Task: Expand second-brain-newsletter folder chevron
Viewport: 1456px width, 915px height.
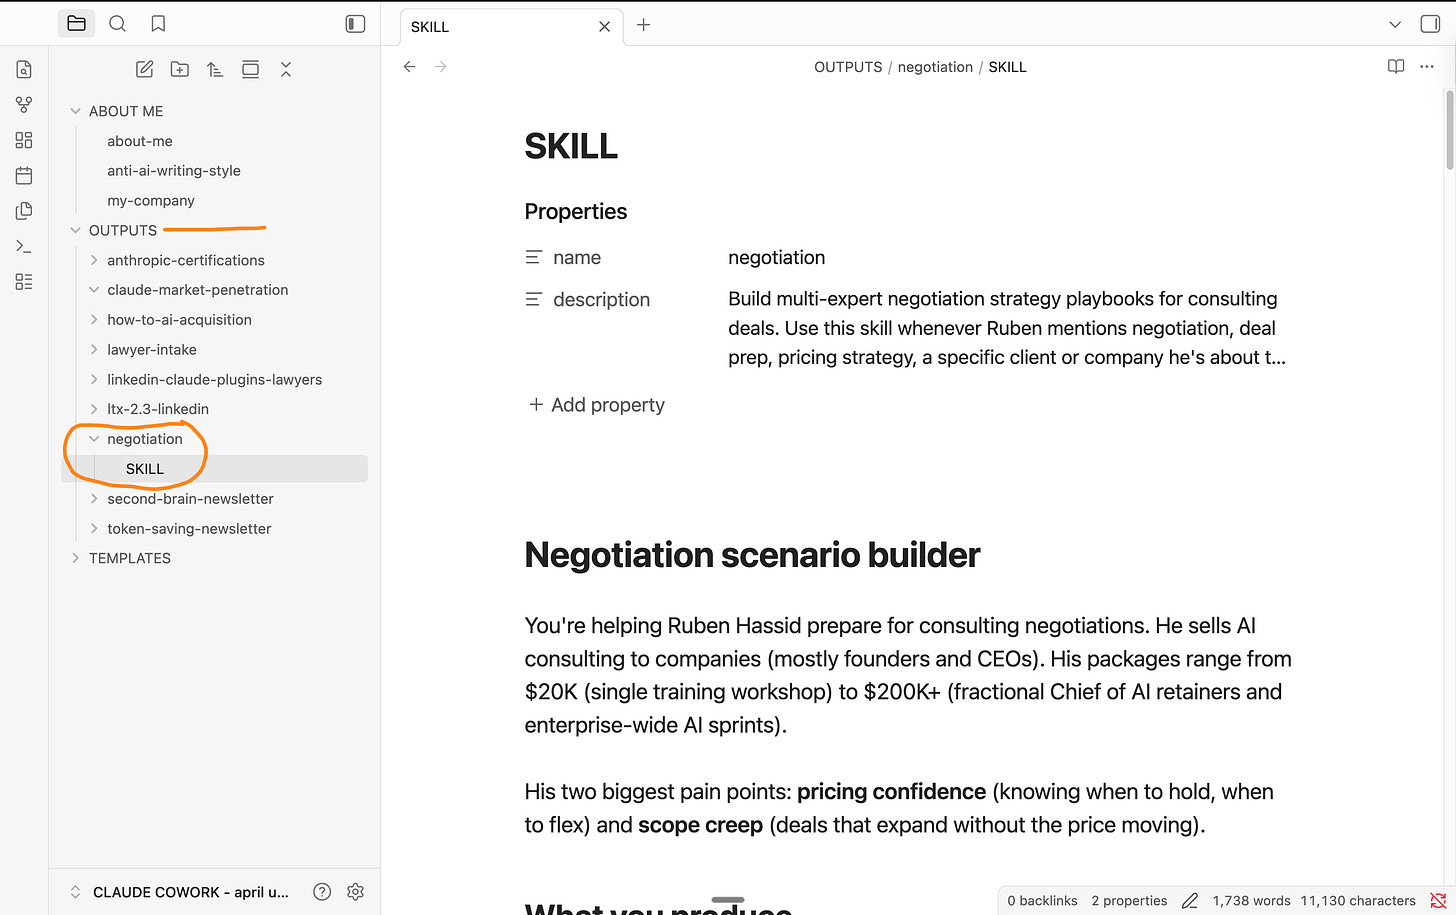Action: coord(94,498)
